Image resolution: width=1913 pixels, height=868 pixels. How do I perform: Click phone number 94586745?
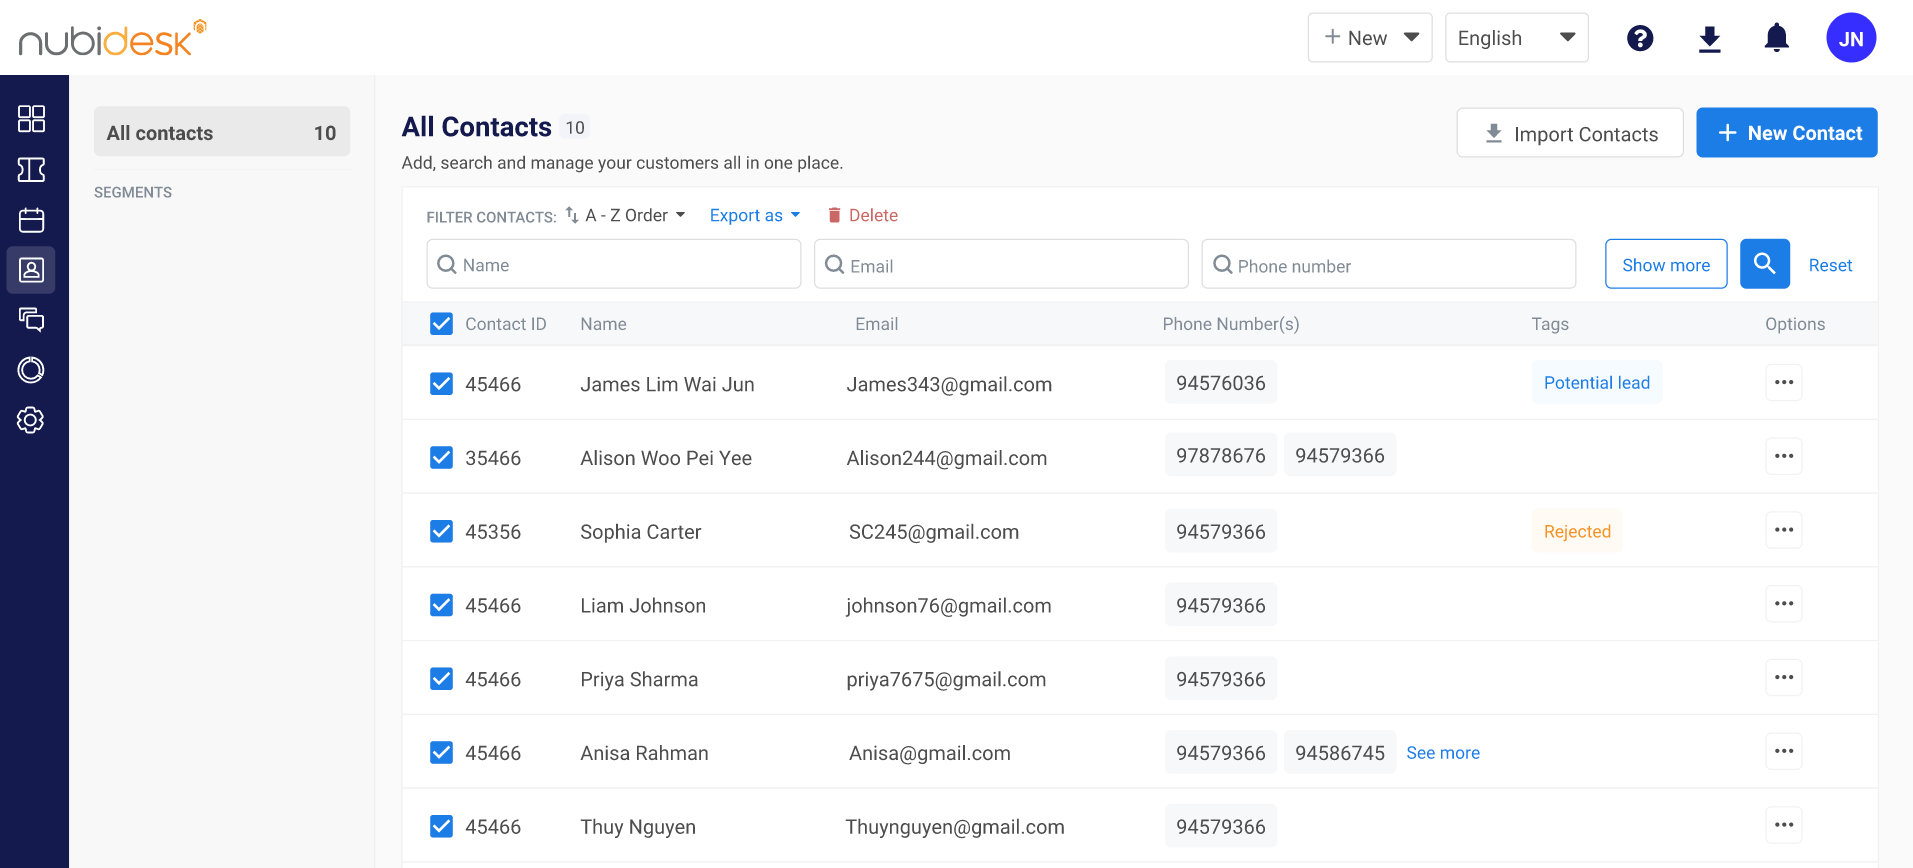click(1340, 753)
